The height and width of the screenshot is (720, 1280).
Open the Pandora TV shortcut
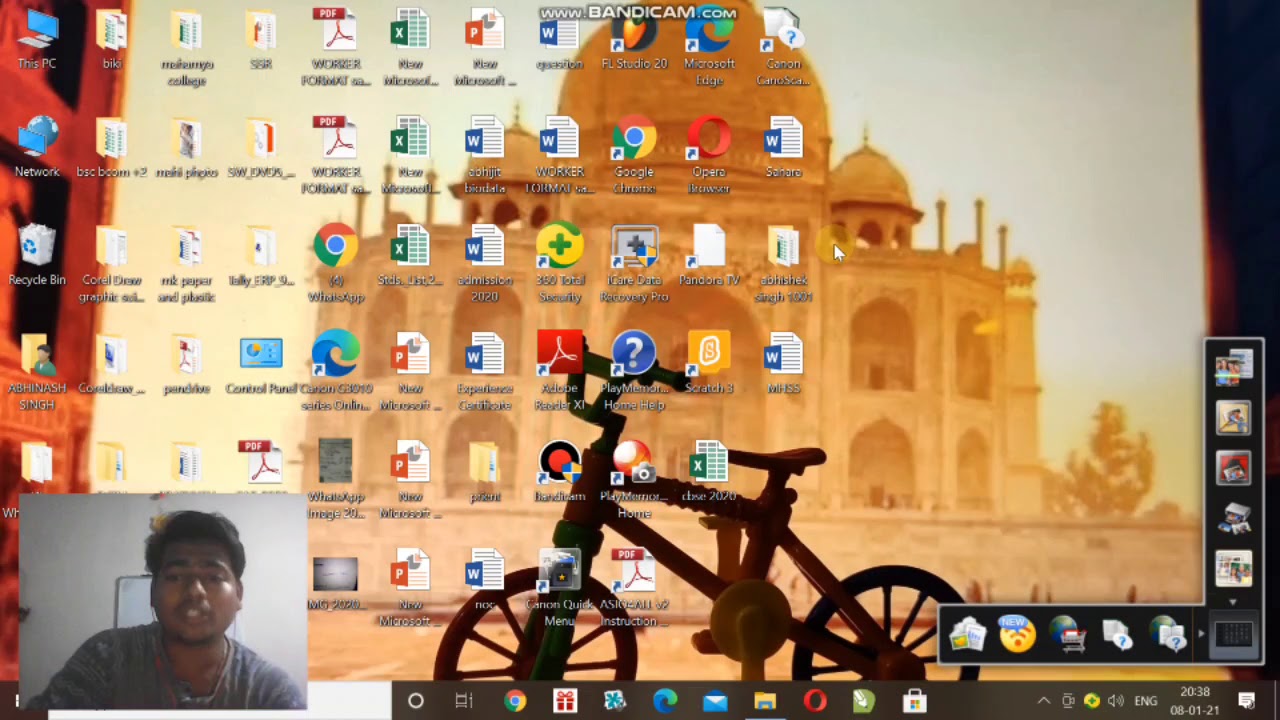pyautogui.click(x=709, y=256)
